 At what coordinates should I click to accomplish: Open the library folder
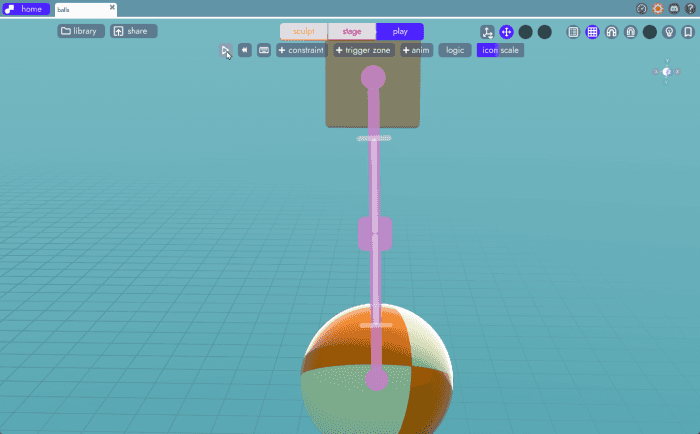[80, 31]
